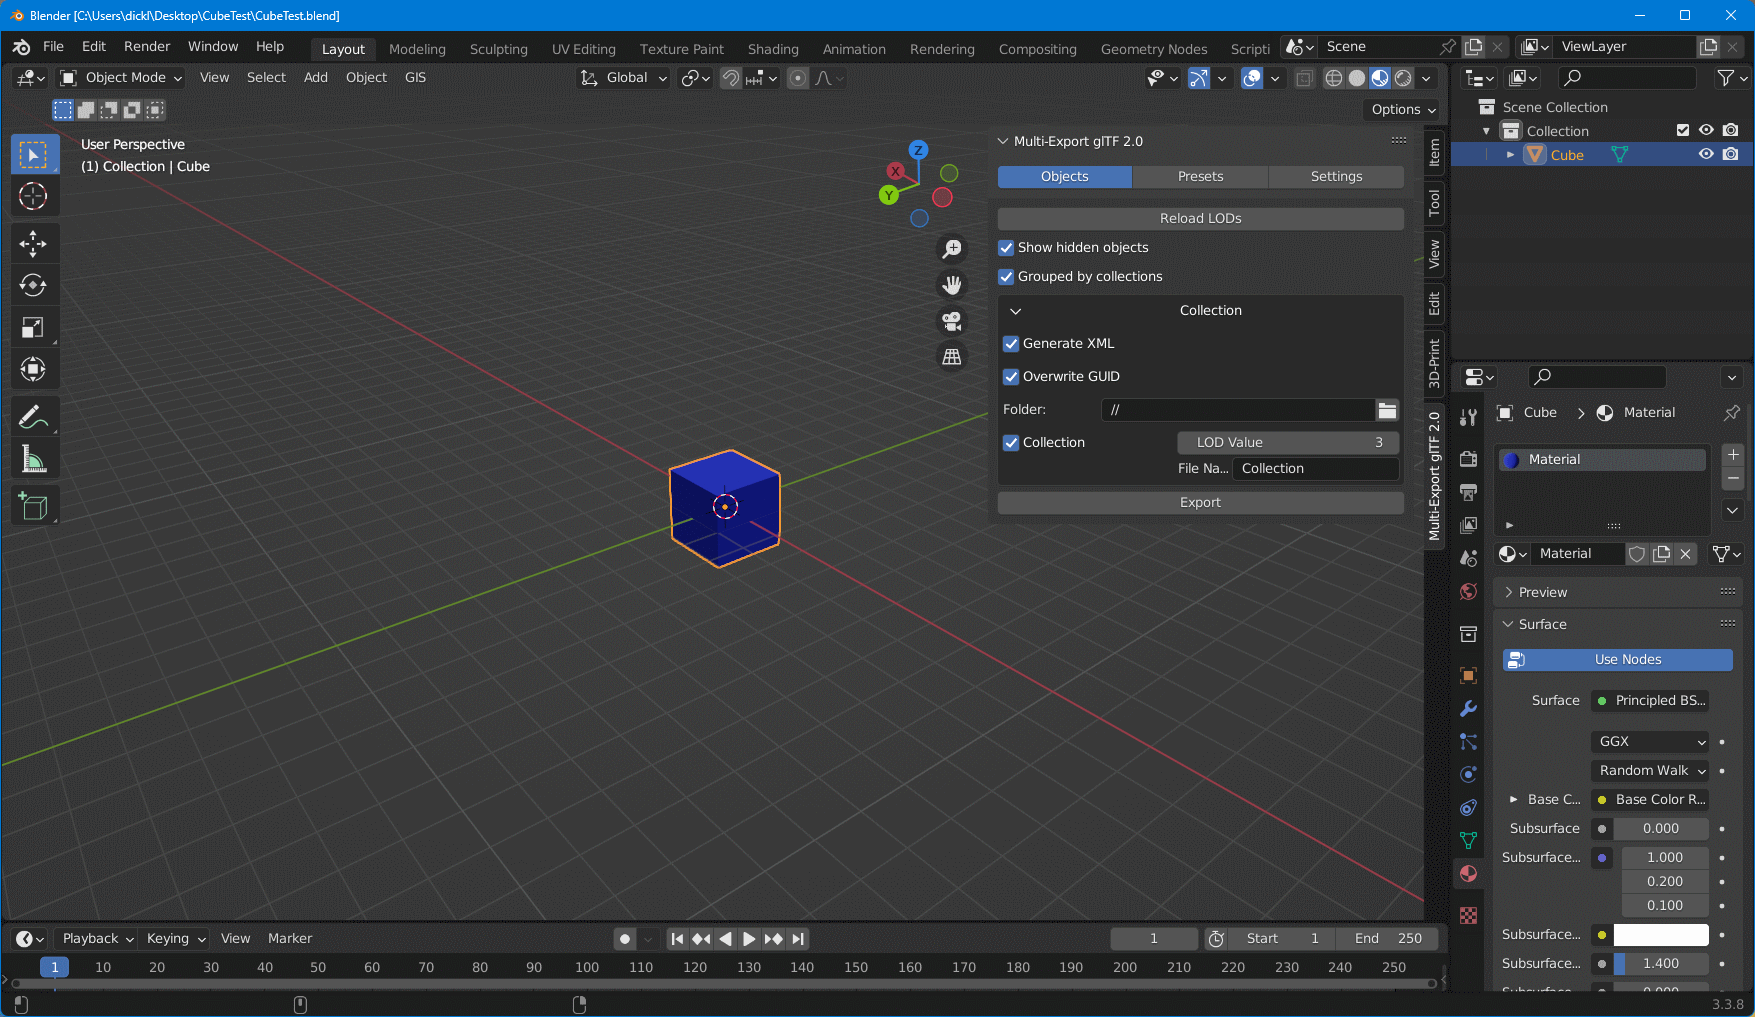Open the Global transform orientation dropdown
Viewport: 1755px width, 1017px height.
[623, 78]
